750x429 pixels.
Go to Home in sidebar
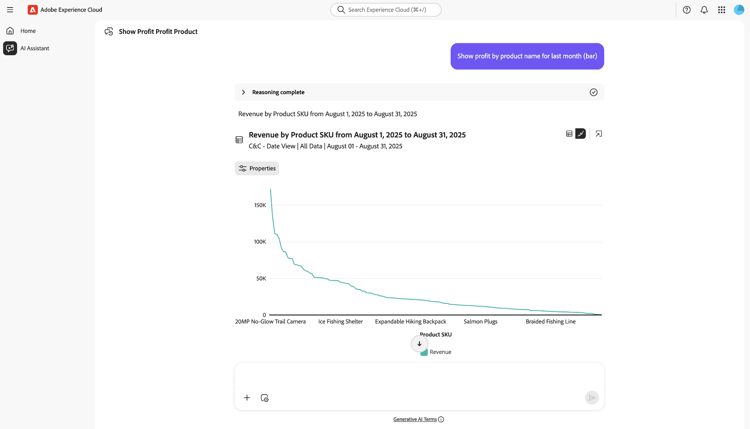tap(27, 31)
